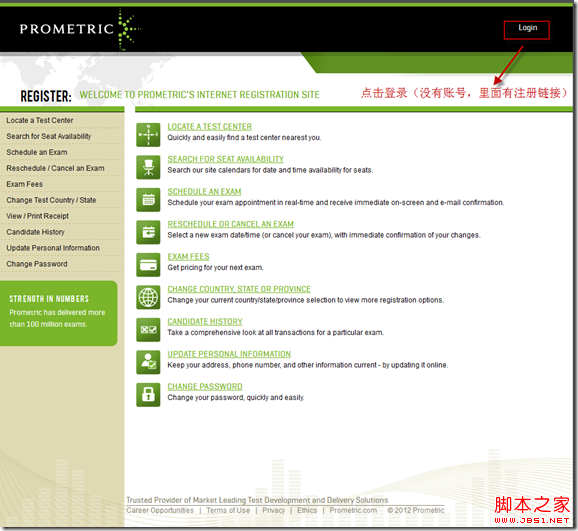Viewport: 578px width, 531px height.
Task: Open View / Print Receipt sidebar item
Action: [x=38, y=216]
